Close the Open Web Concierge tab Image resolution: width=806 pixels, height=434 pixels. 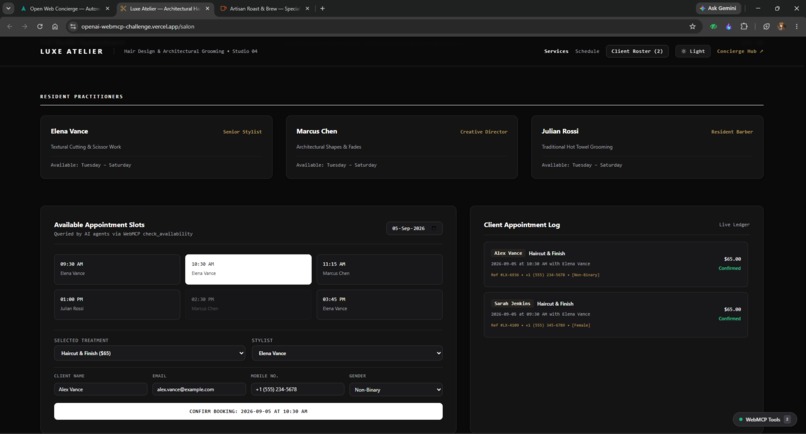(107, 8)
